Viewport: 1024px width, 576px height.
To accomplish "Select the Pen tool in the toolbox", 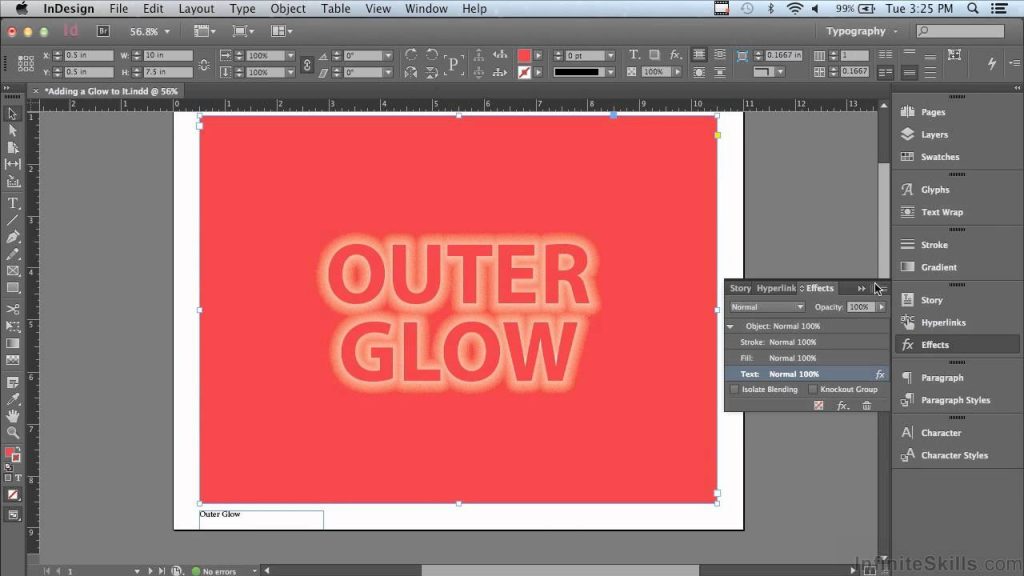I will 13,237.
